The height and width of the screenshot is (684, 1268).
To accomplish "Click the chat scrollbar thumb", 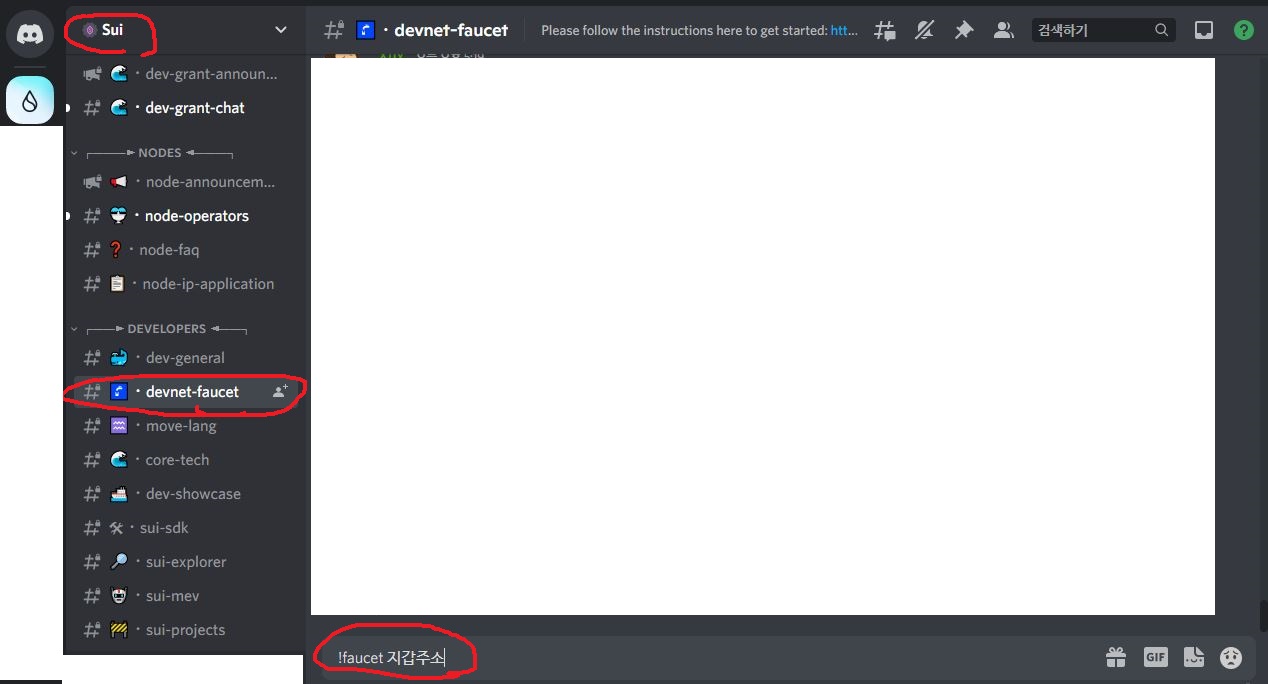I will 1263,615.
